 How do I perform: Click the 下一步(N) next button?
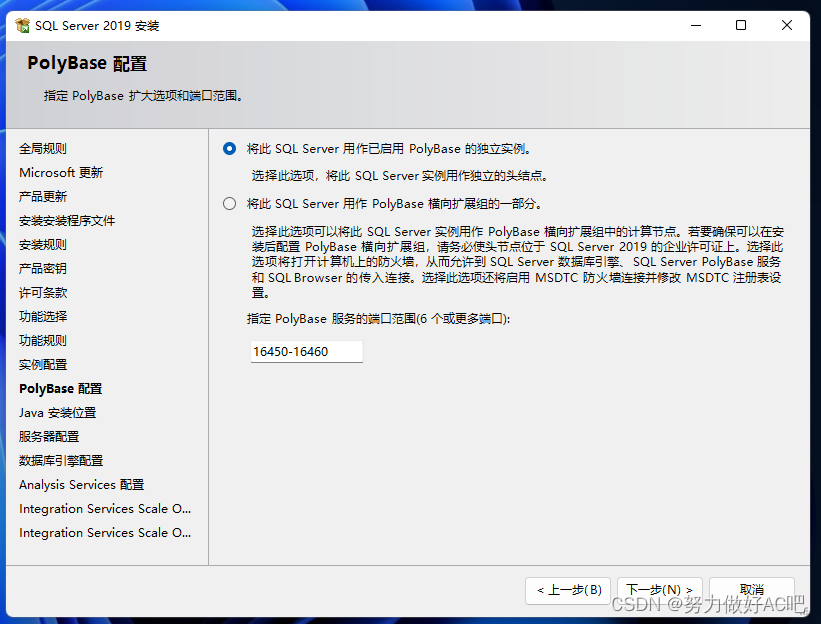pos(659,590)
